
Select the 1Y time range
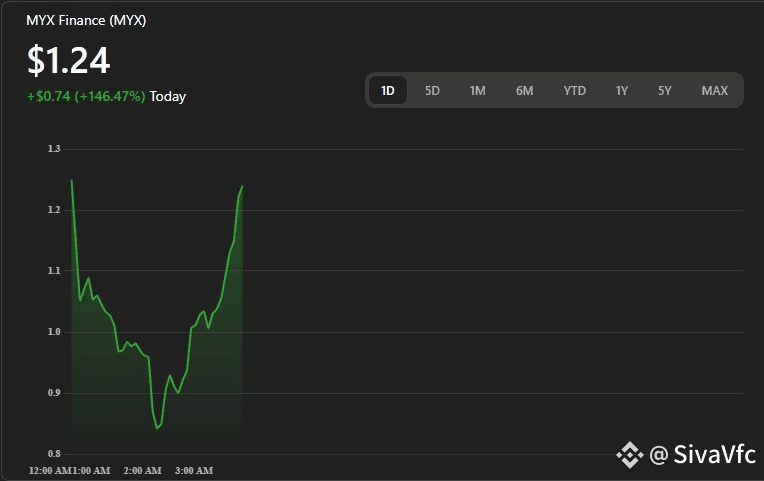621,91
